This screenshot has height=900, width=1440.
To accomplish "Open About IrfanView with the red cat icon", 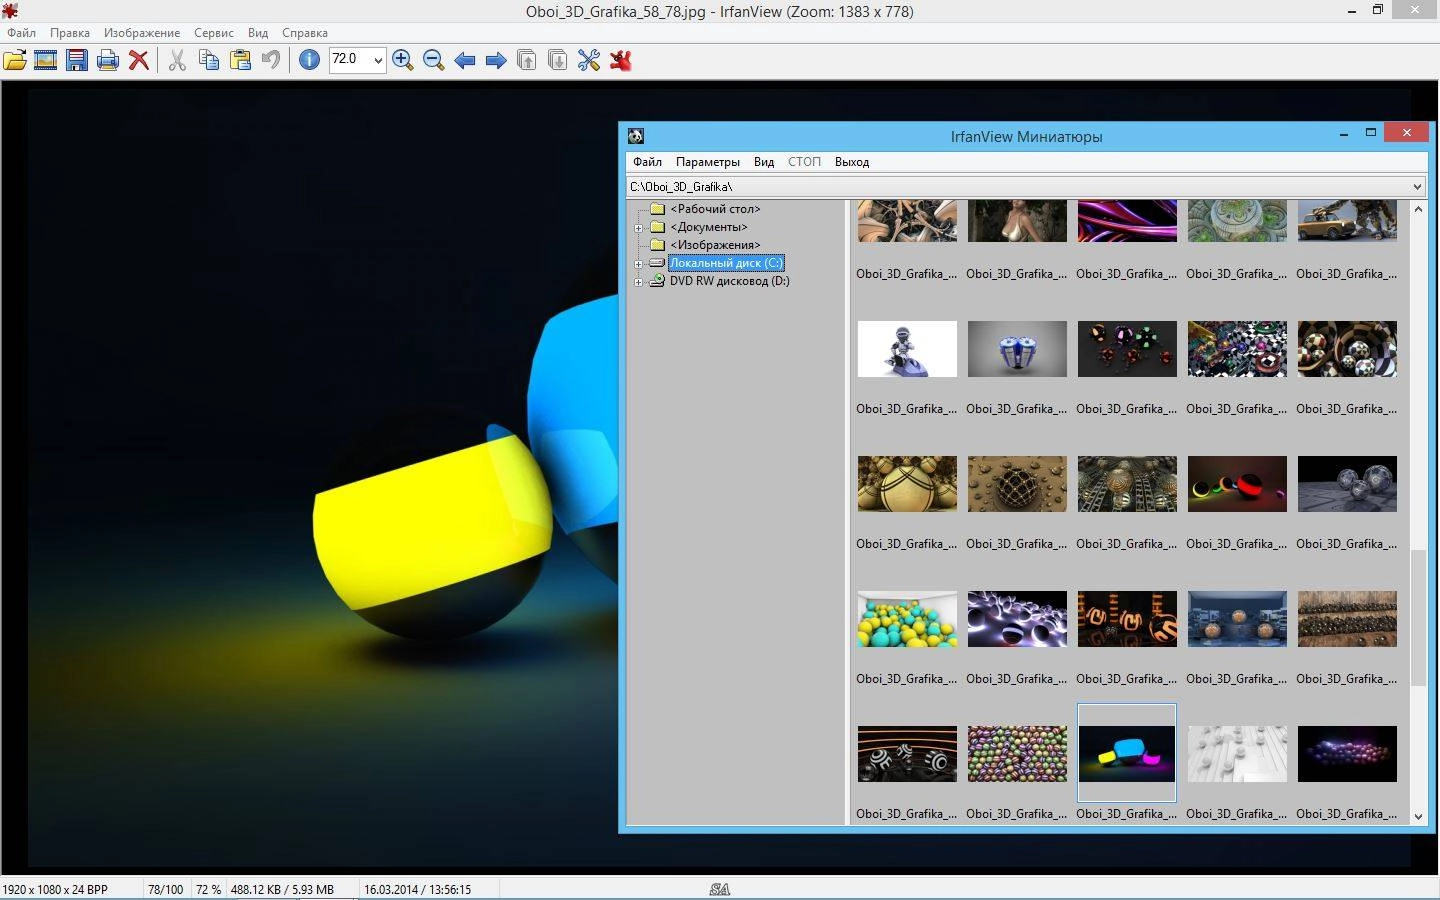I will pos(621,60).
